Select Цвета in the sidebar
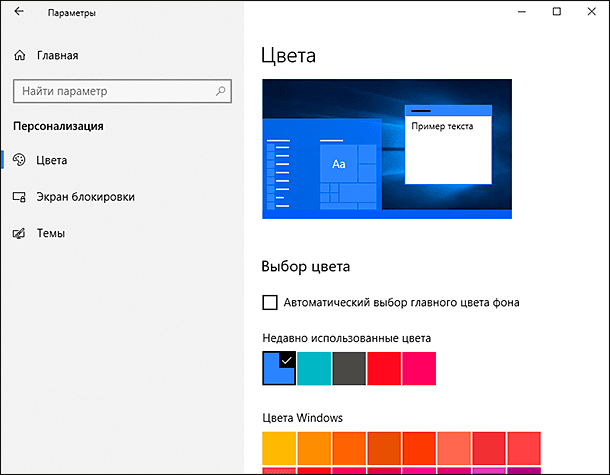Image resolution: width=610 pixels, height=475 pixels. (x=51, y=160)
